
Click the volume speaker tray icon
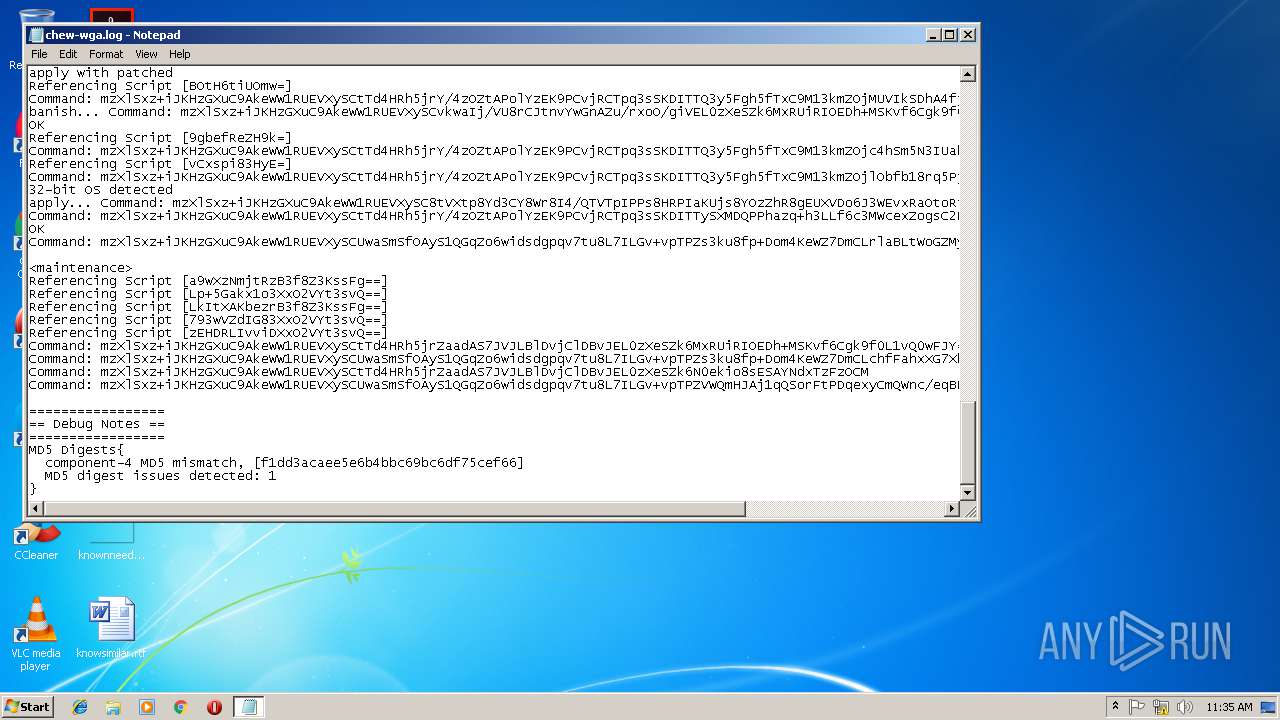click(x=1184, y=707)
